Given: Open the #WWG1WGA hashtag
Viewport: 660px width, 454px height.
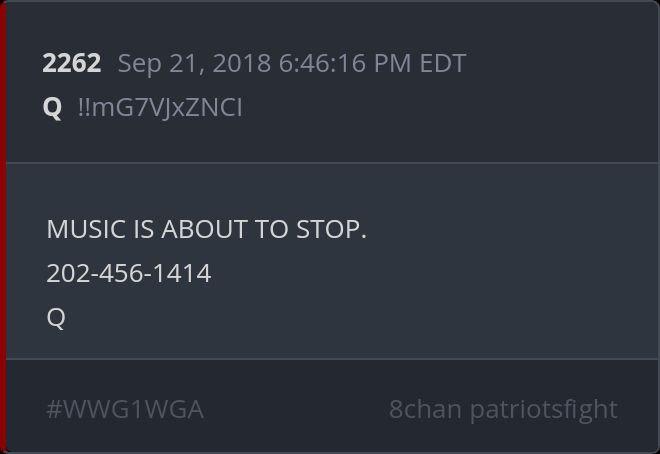Looking at the screenshot, I should (125, 409).
